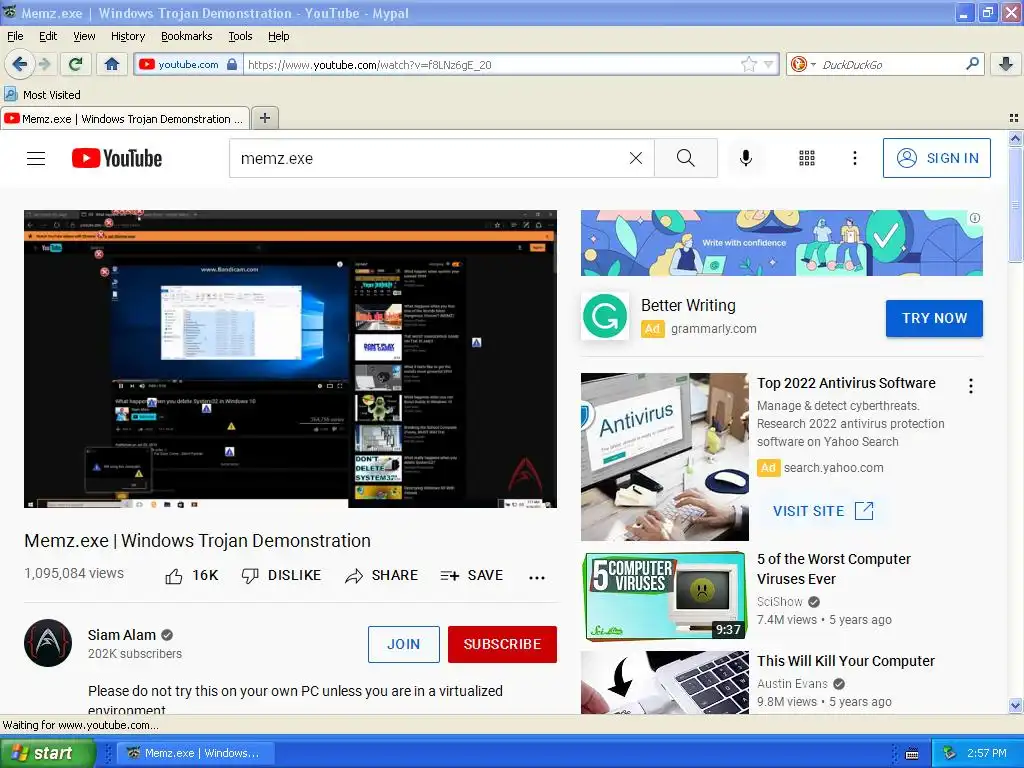
Task: Click the Memz.exe video player
Action: pos(291,359)
